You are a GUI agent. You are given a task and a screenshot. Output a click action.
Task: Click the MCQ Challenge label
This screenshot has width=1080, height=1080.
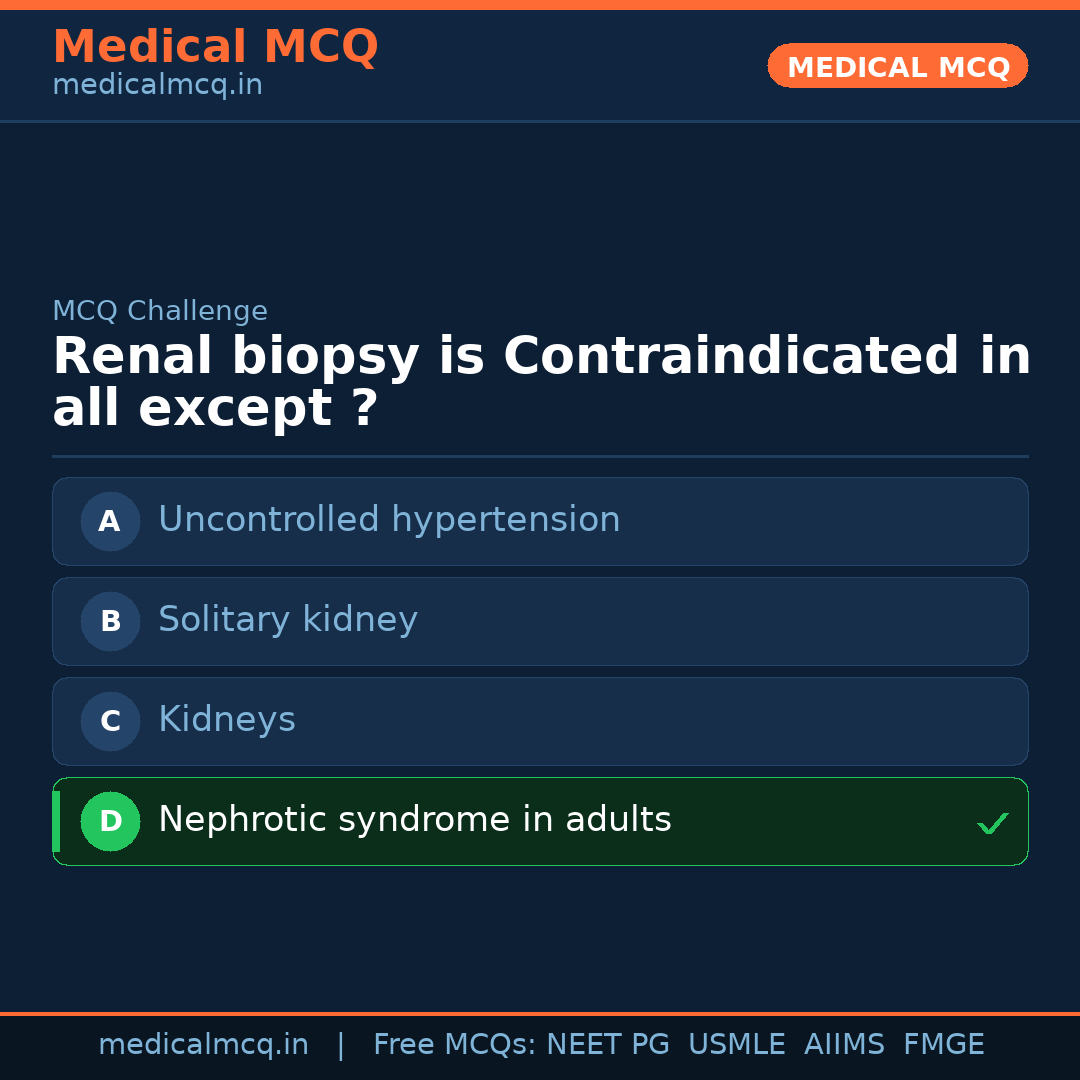[x=160, y=311]
